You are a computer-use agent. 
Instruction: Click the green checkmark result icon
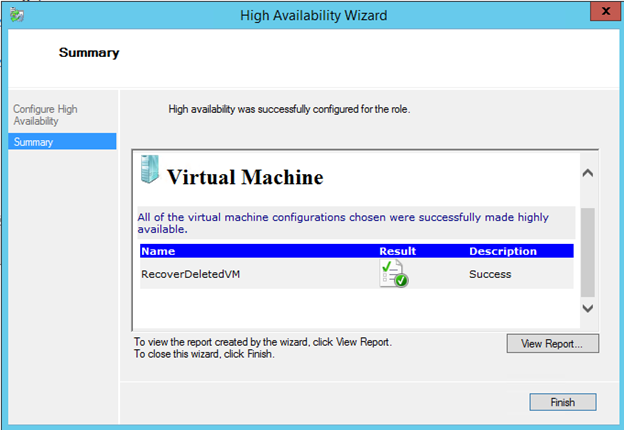click(393, 275)
